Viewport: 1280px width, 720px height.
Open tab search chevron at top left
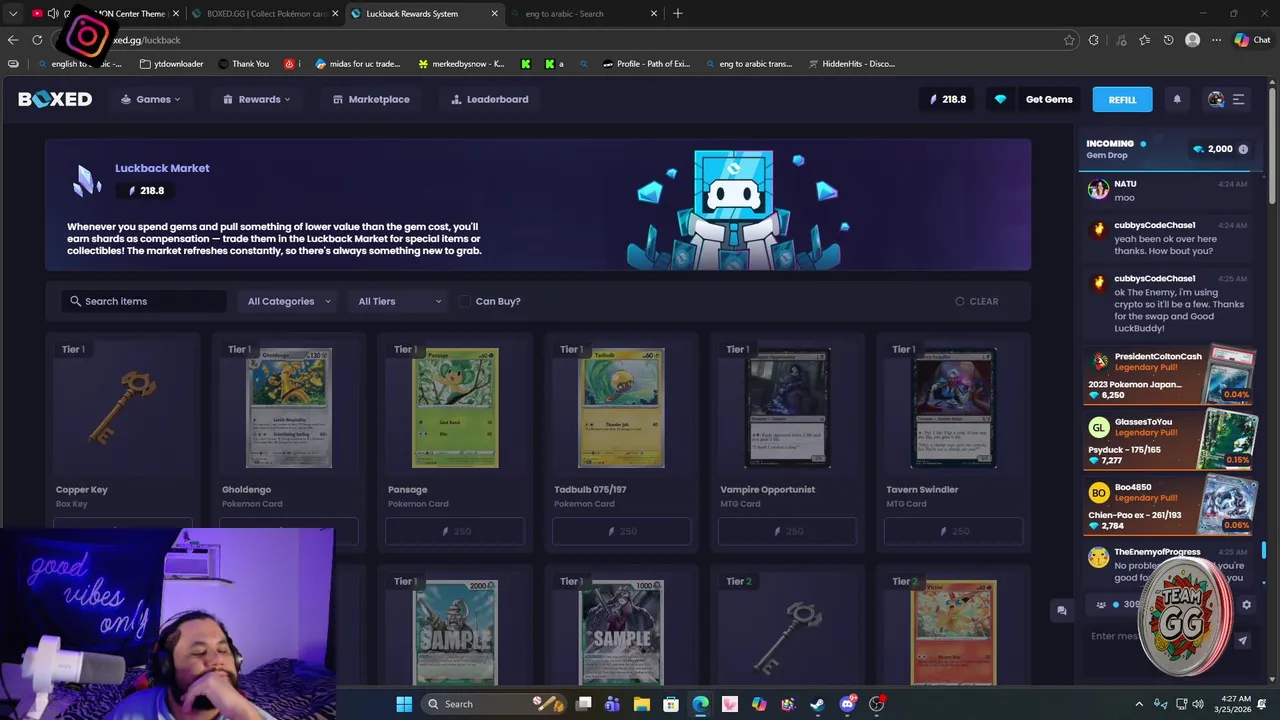point(13,13)
